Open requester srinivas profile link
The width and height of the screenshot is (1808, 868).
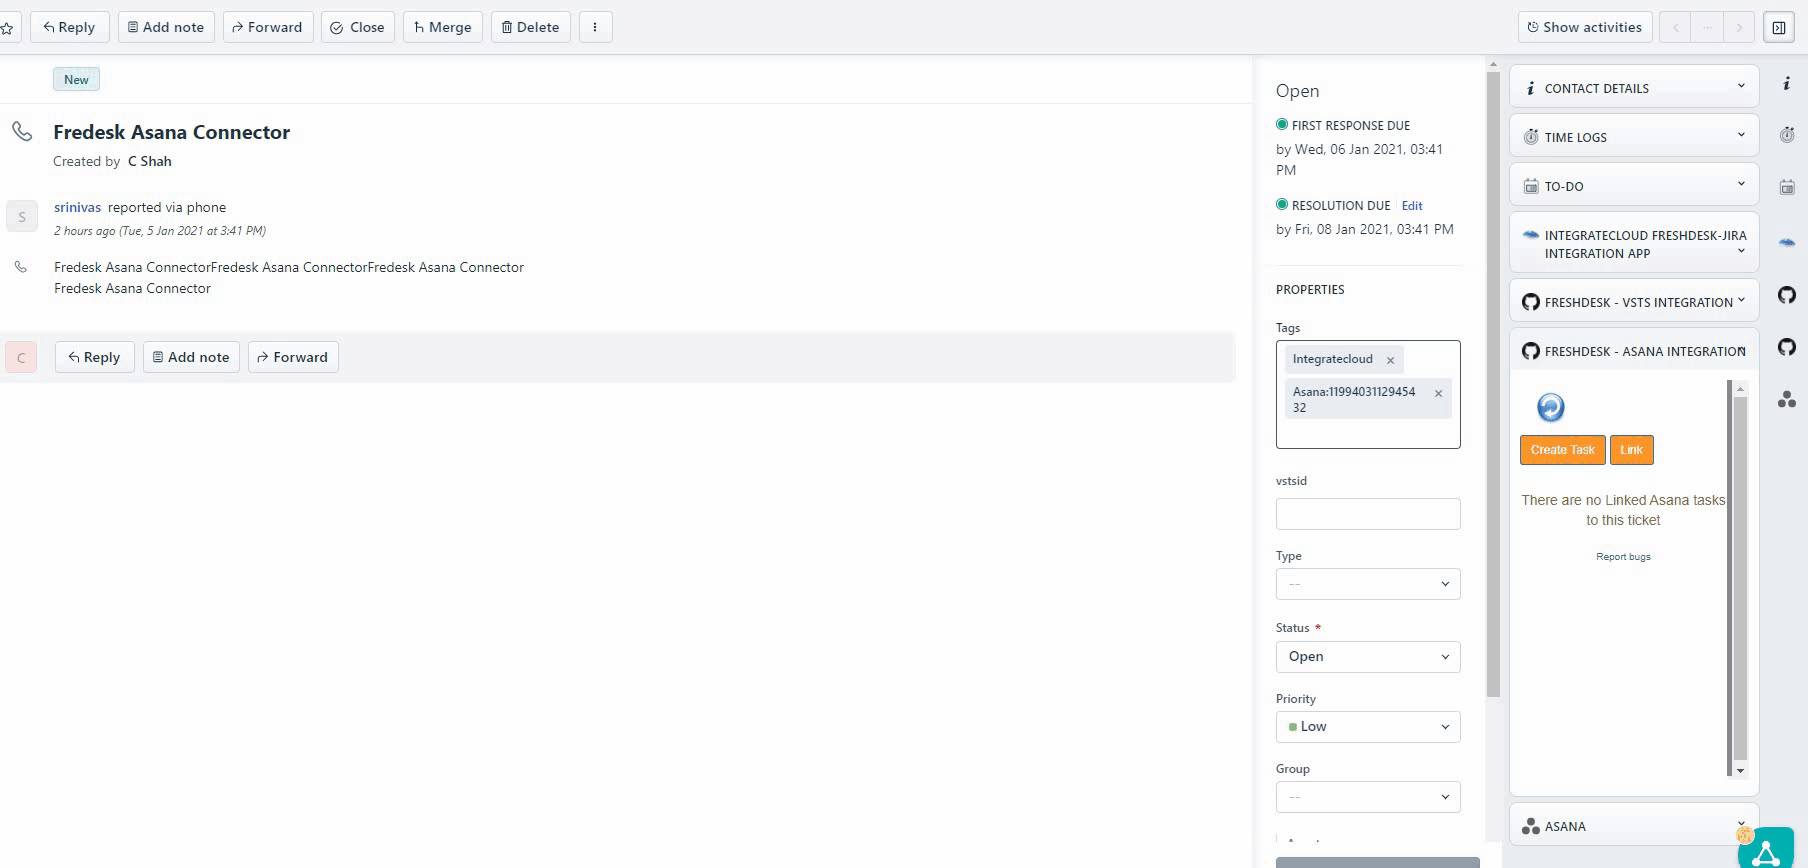tap(77, 207)
